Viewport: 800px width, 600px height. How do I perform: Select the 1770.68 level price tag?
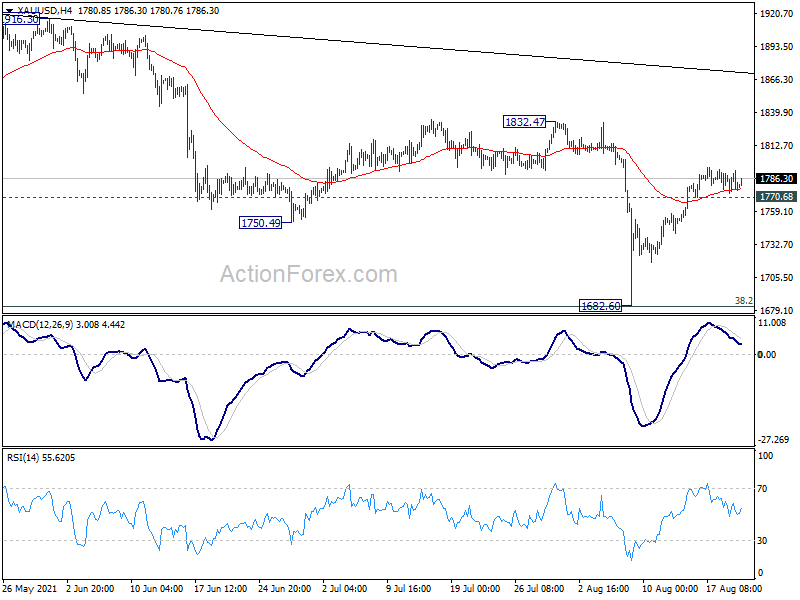tap(776, 197)
